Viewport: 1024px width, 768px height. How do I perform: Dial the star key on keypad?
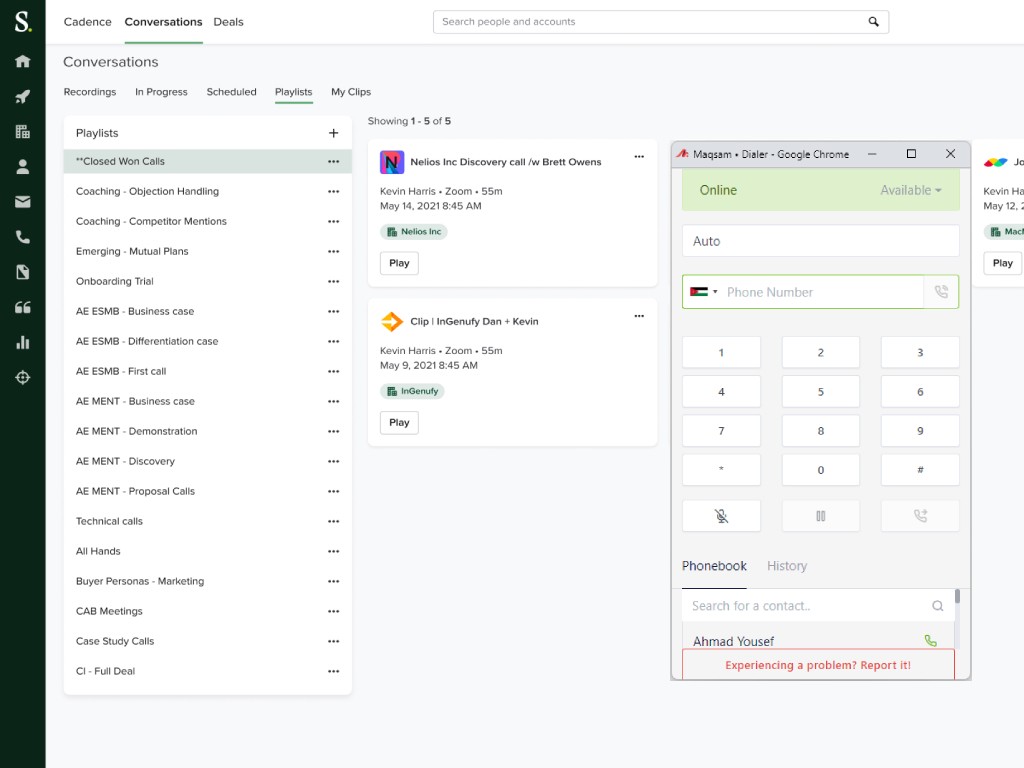coord(721,470)
